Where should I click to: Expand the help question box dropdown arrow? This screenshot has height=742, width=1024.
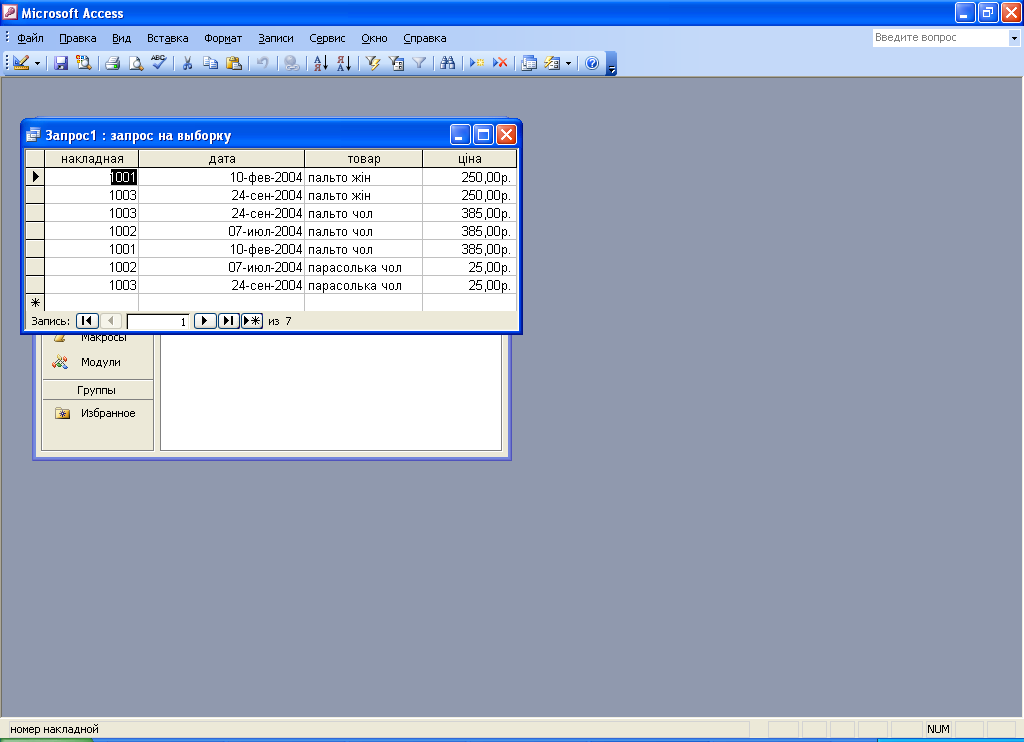(x=1014, y=38)
